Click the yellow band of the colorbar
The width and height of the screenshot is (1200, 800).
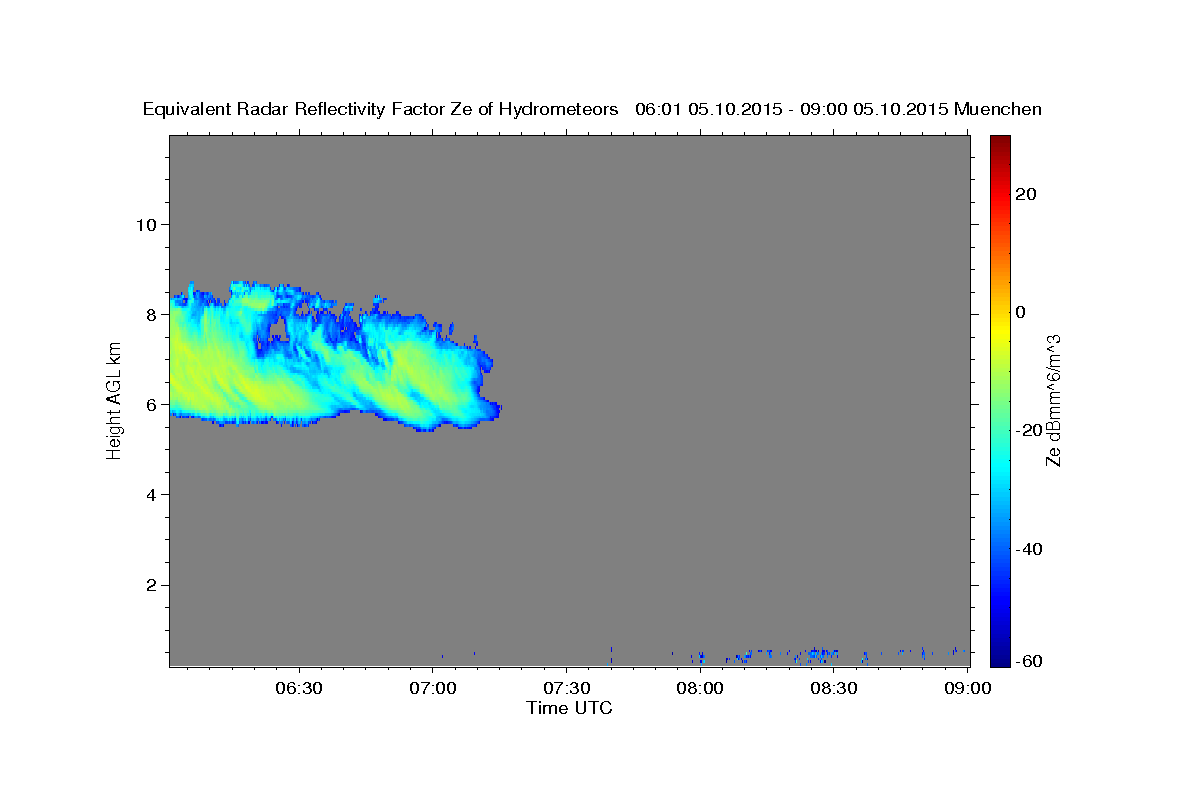pyautogui.click(x=999, y=330)
